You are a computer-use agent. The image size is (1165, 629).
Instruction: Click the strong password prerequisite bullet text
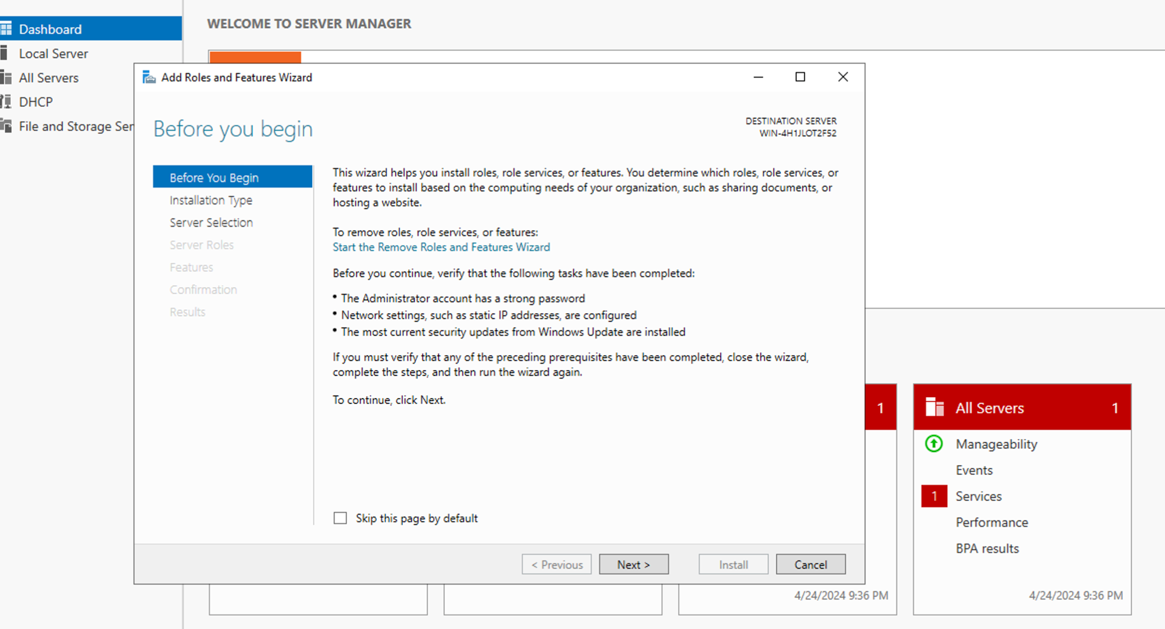click(x=463, y=299)
